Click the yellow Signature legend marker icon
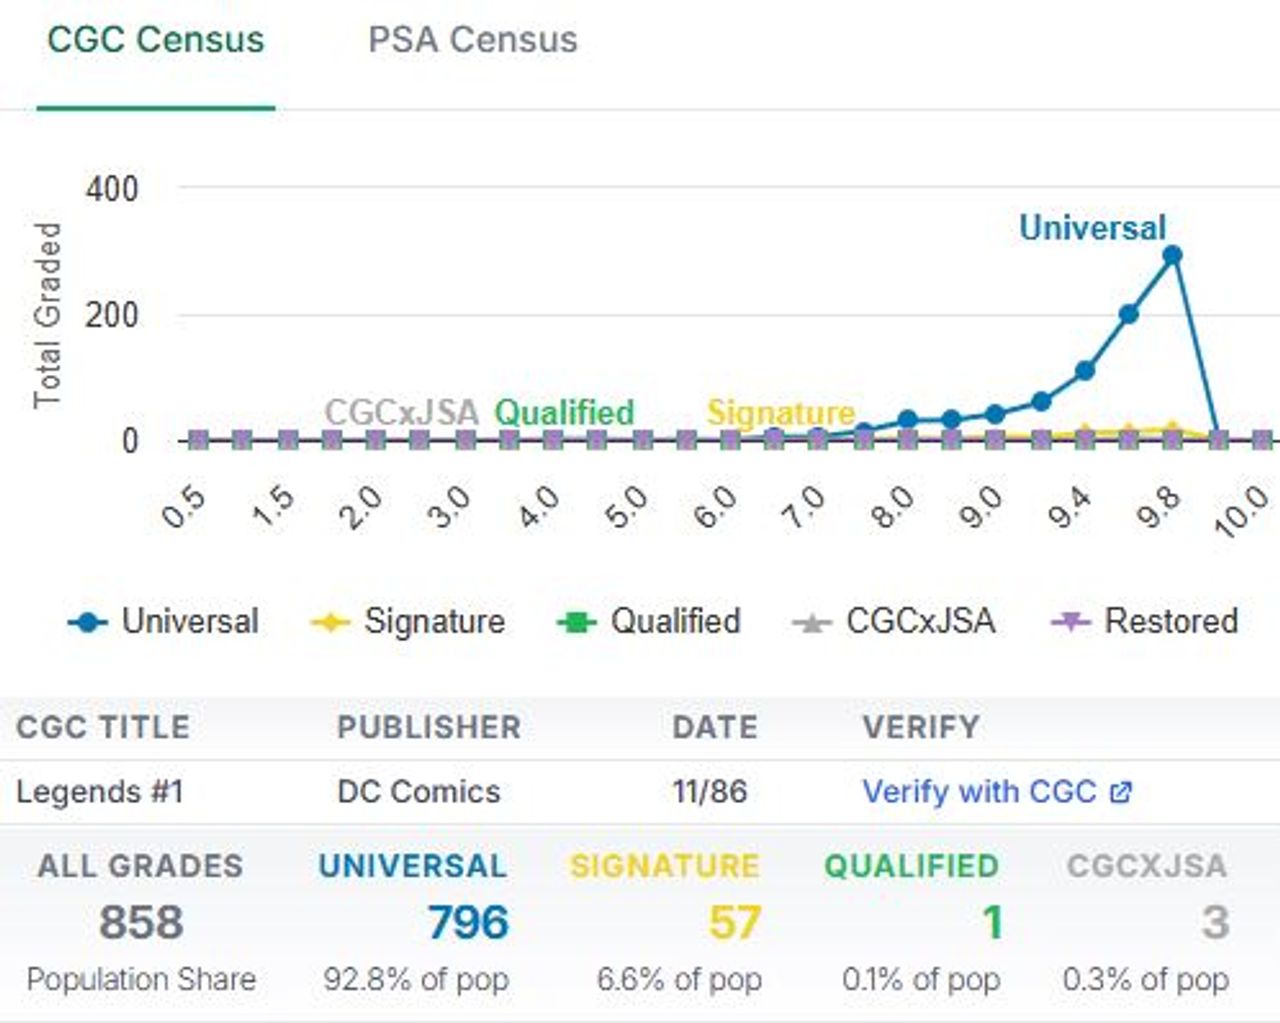Viewport: 1280px width, 1023px height. click(x=330, y=622)
